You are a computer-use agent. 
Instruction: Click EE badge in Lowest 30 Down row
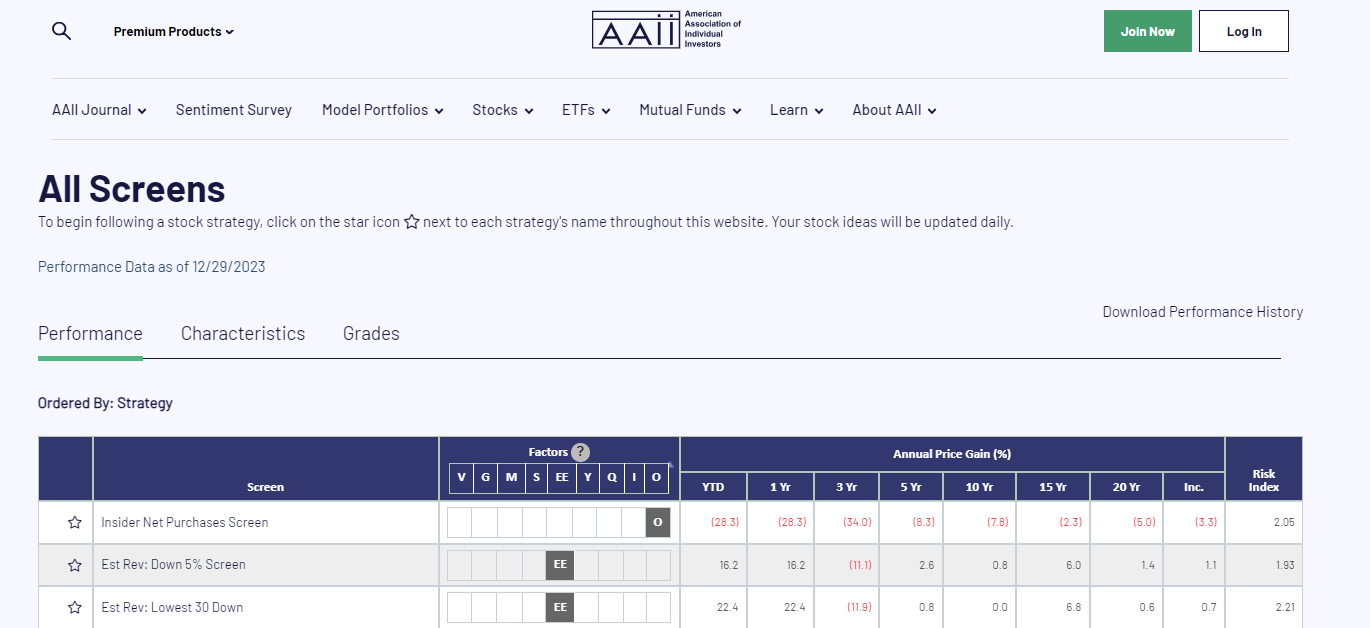(x=560, y=607)
